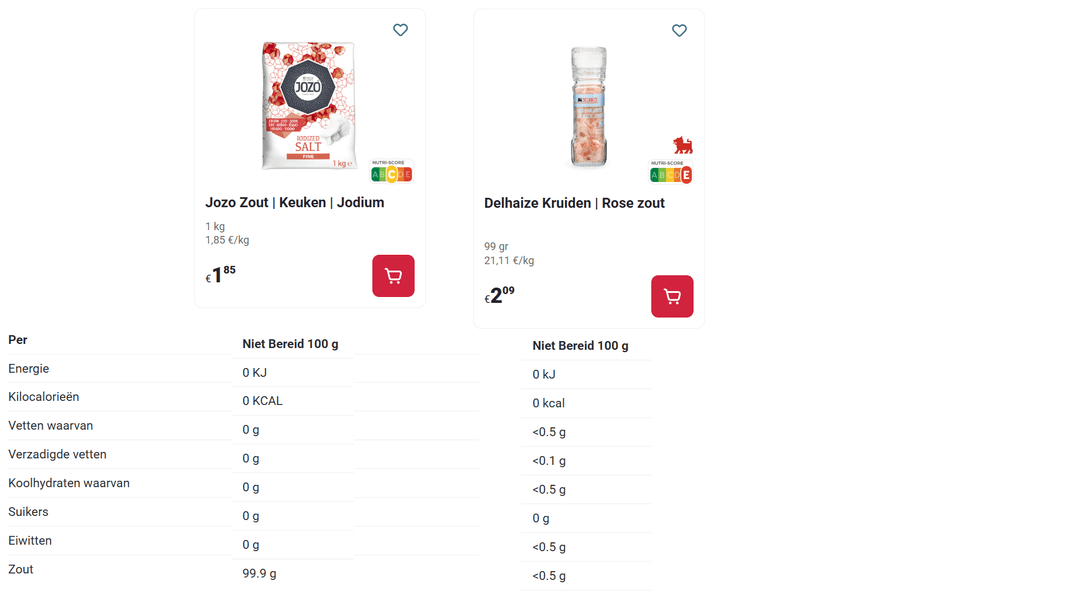Select the Zout row label

pyautogui.click(x=21, y=569)
